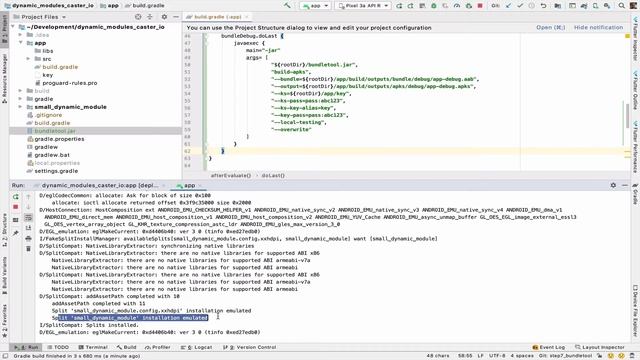Click the user avatar icon in toolbar
This screenshot has width=640, height=360.
[633, 6]
